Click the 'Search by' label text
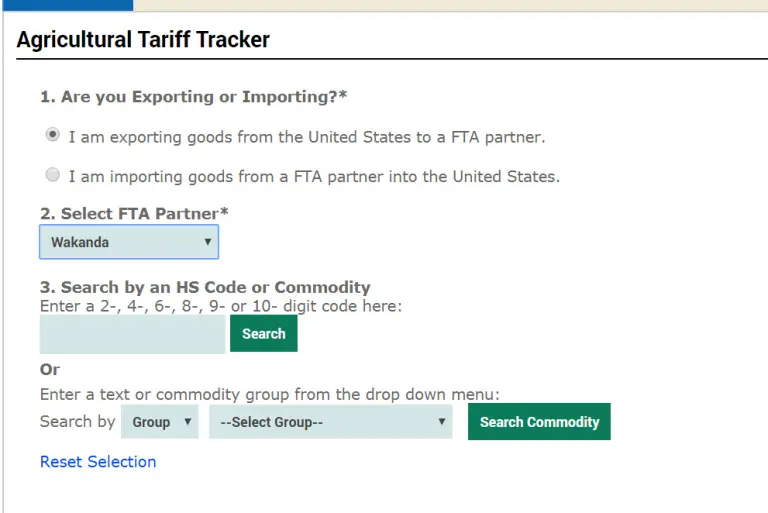Viewport: 768px width, 513px height. click(77, 421)
